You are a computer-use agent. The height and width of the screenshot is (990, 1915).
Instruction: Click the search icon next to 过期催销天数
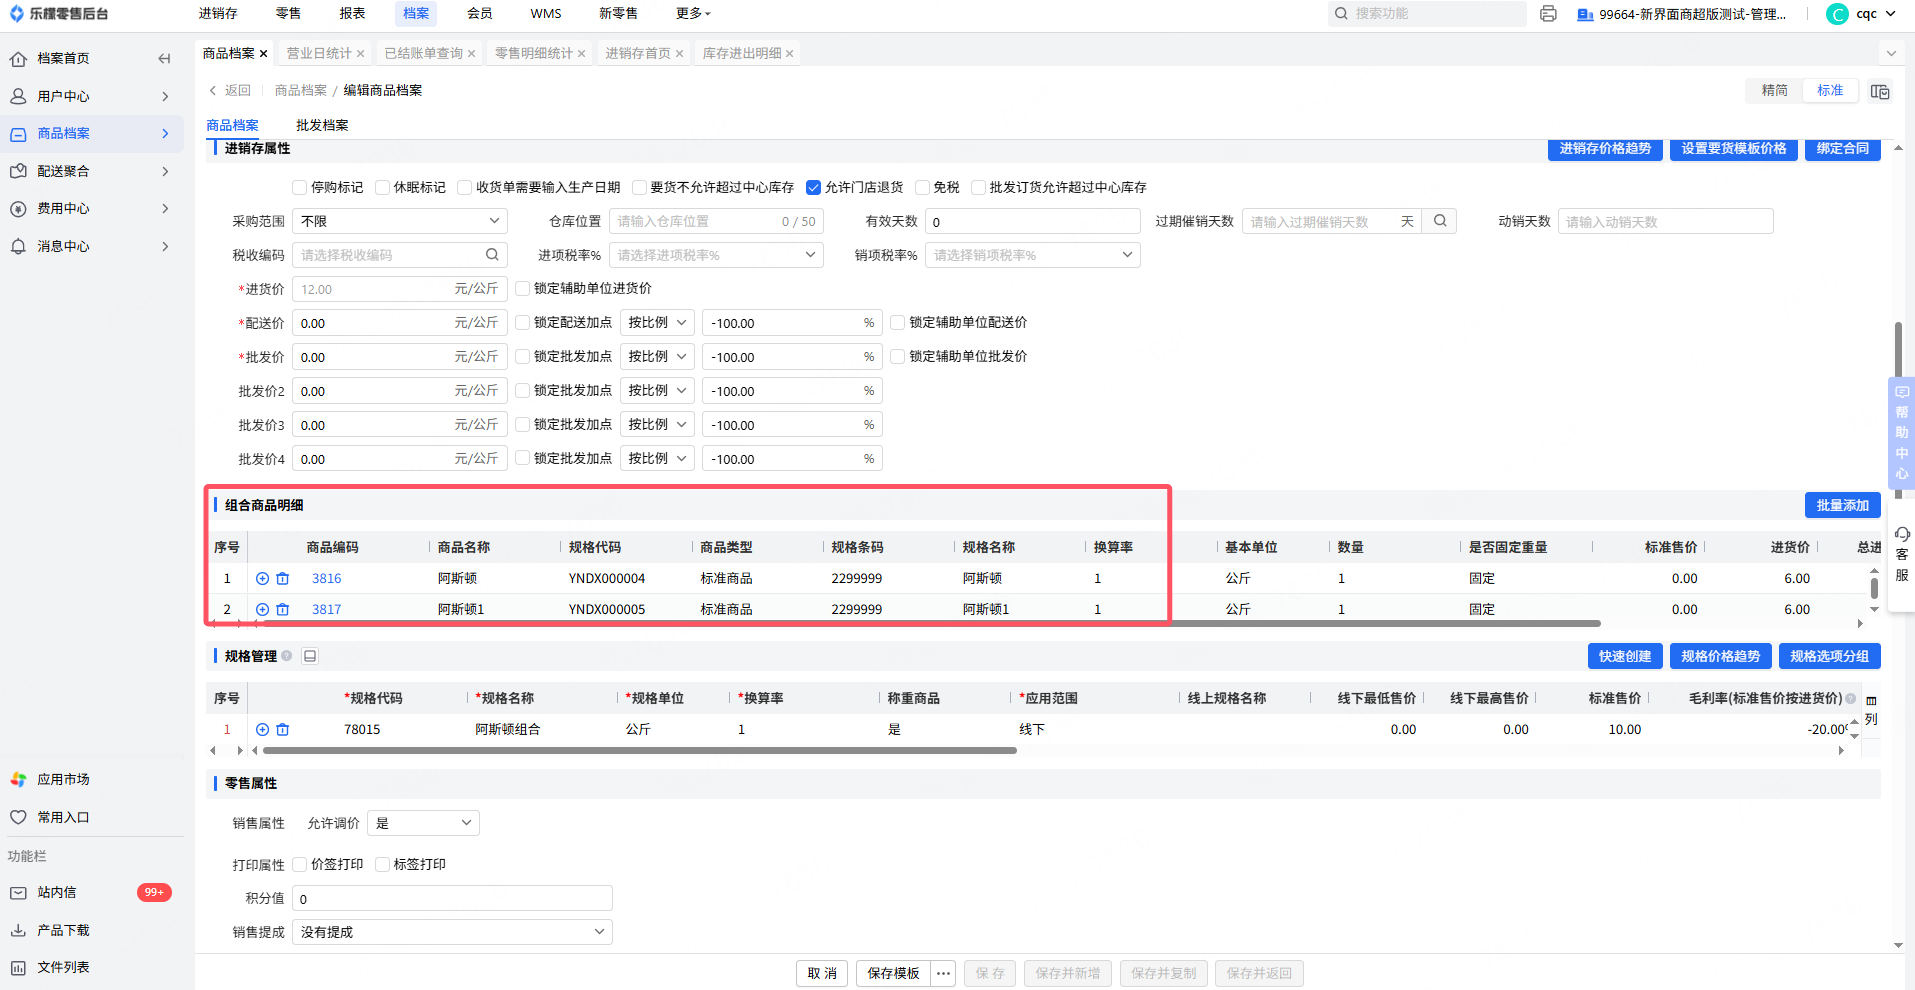coord(1440,221)
